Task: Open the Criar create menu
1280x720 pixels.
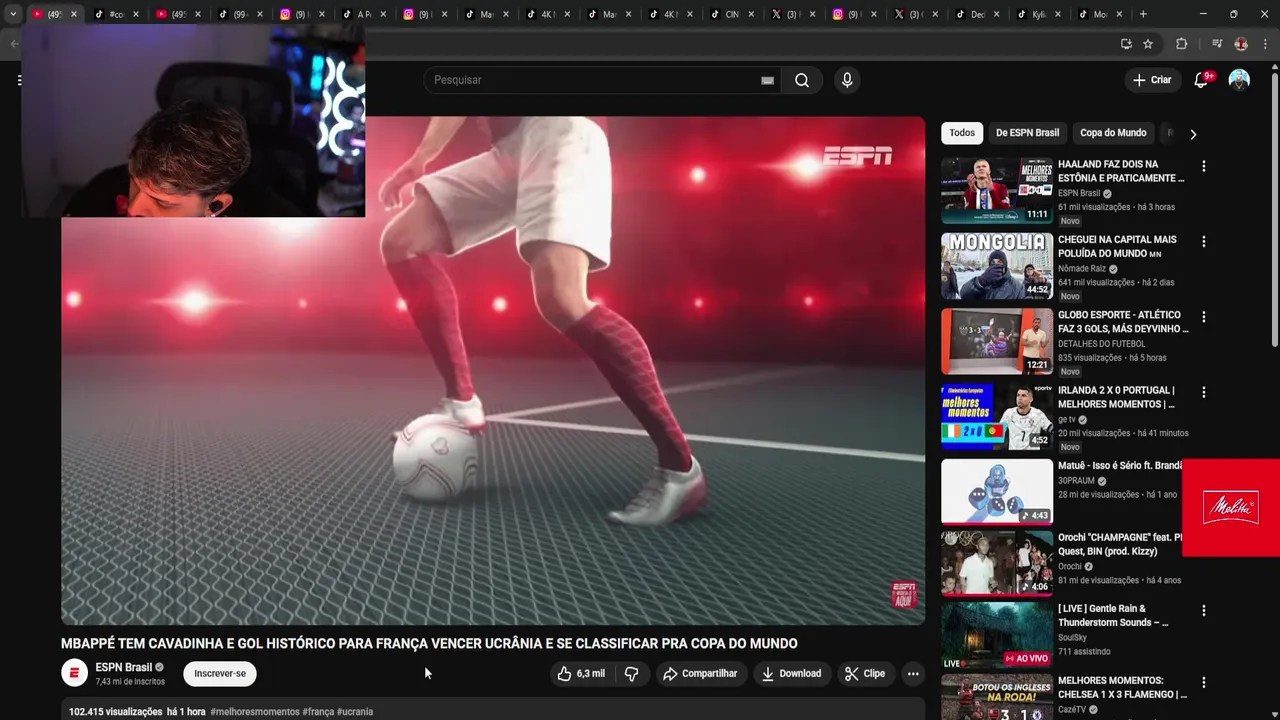Action: click(x=1152, y=80)
